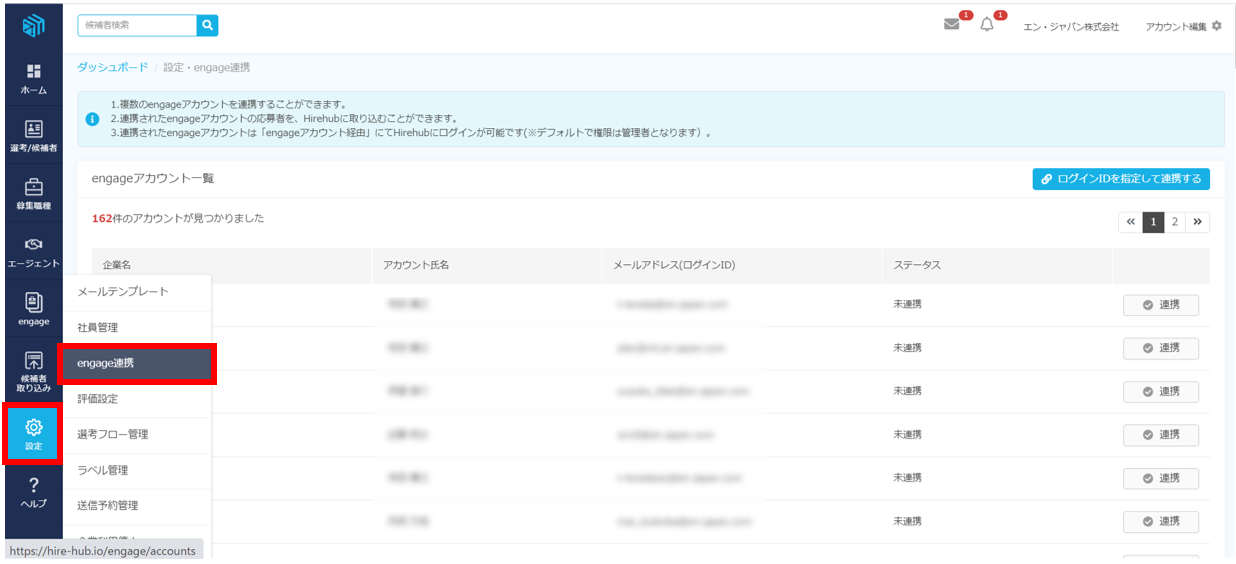
Task: Click the engage sidebar icon
Action: (x=33, y=310)
